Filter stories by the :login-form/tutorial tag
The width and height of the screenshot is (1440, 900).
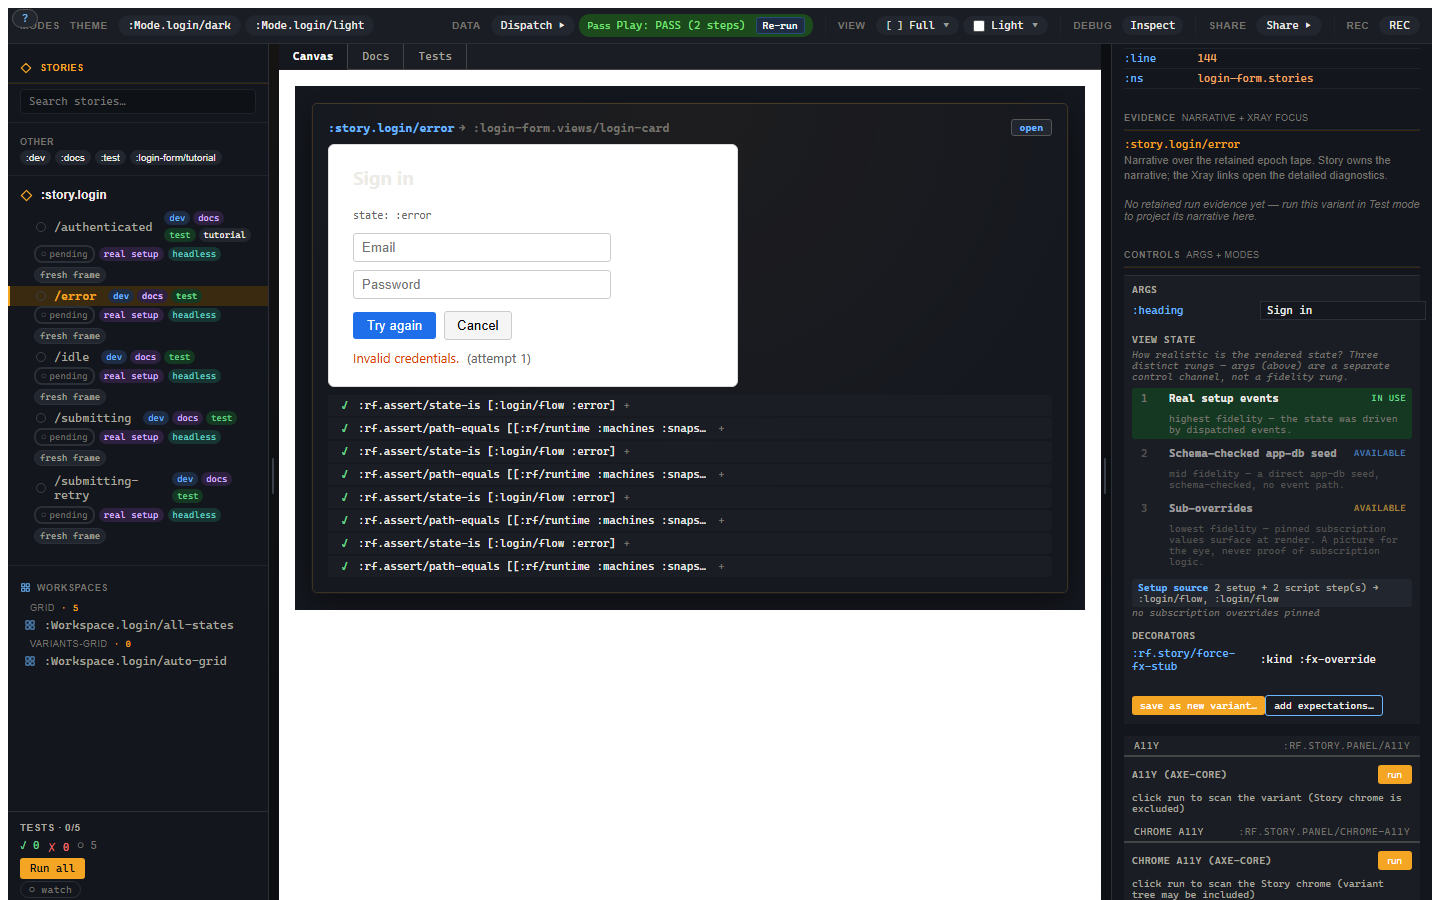click(x=176, y=158)
